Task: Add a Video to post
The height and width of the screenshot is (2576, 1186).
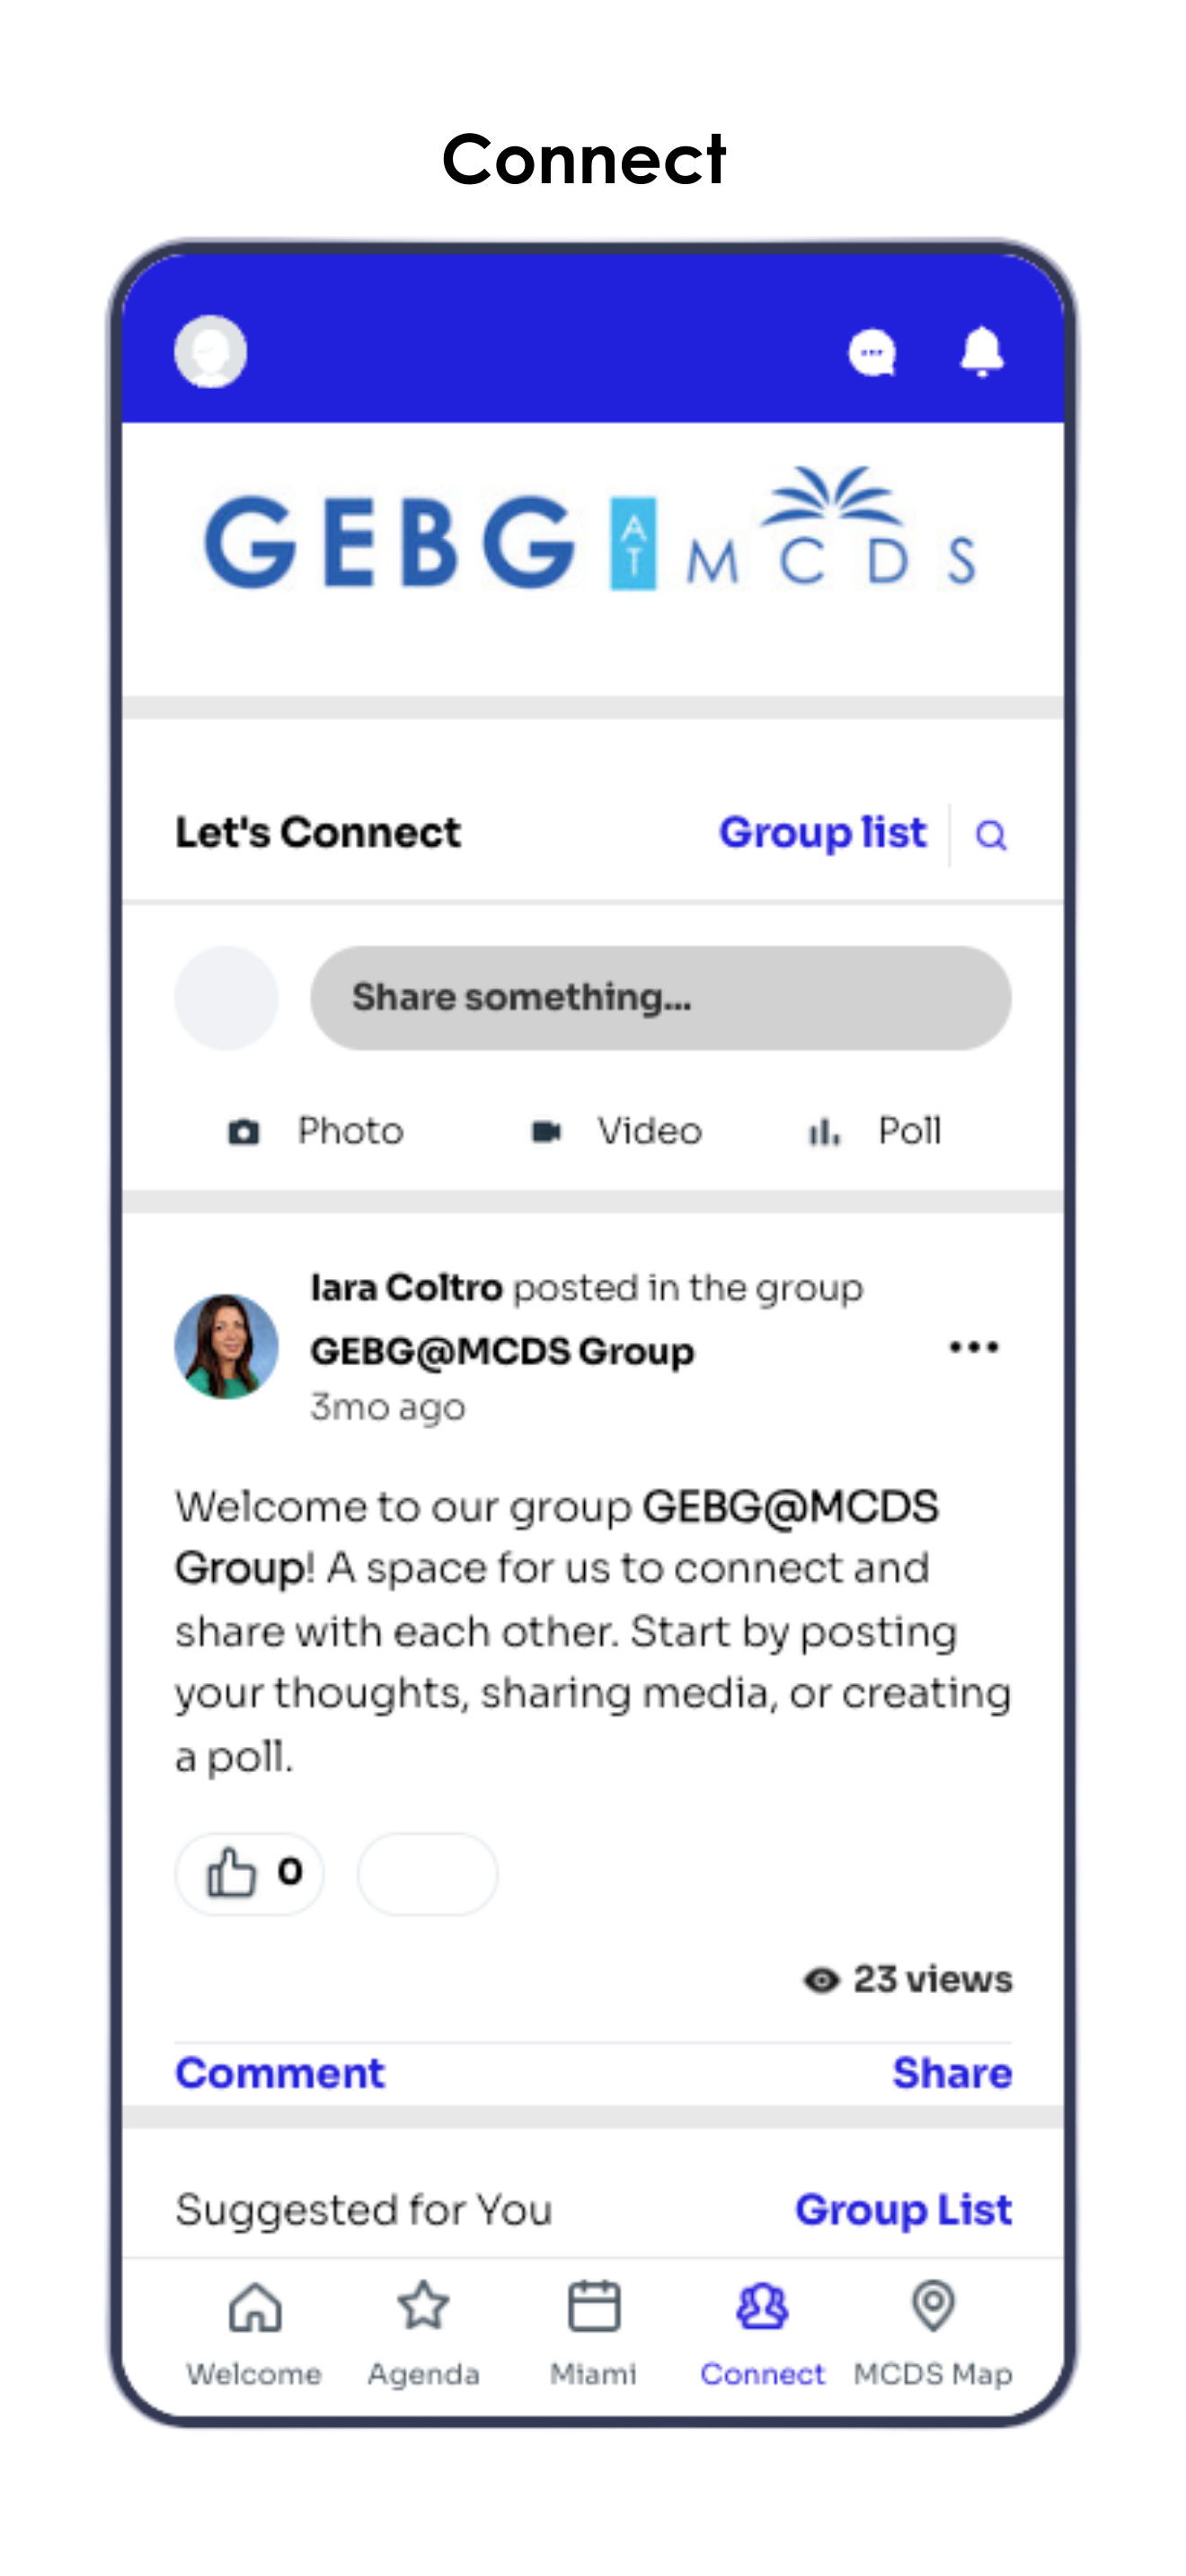Action: point(616,1131)
